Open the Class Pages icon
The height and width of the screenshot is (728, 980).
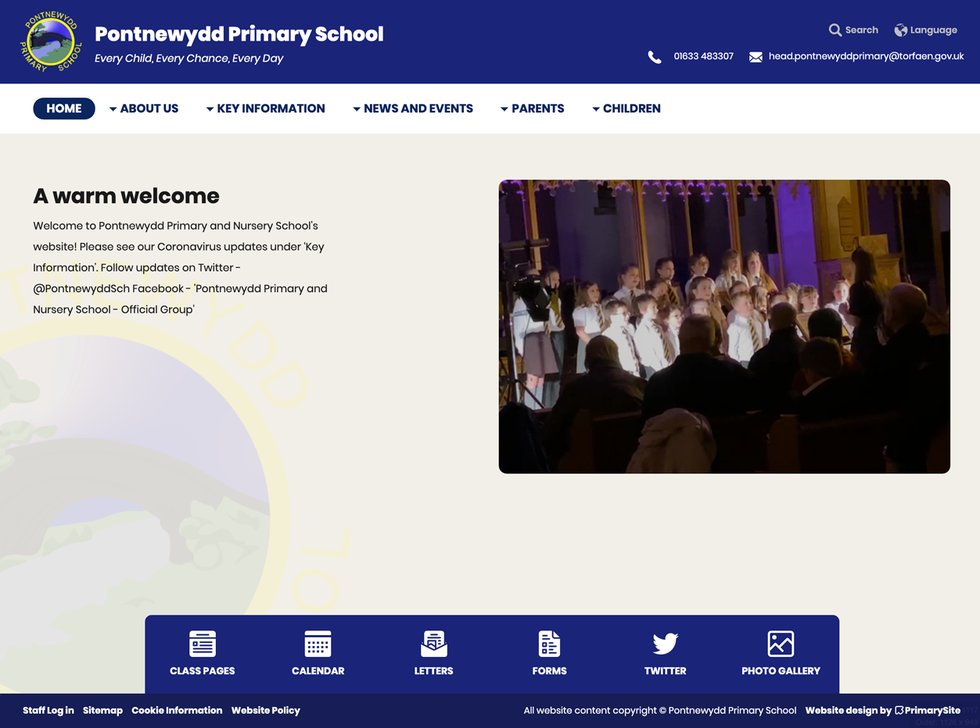[x=202, y=644]
